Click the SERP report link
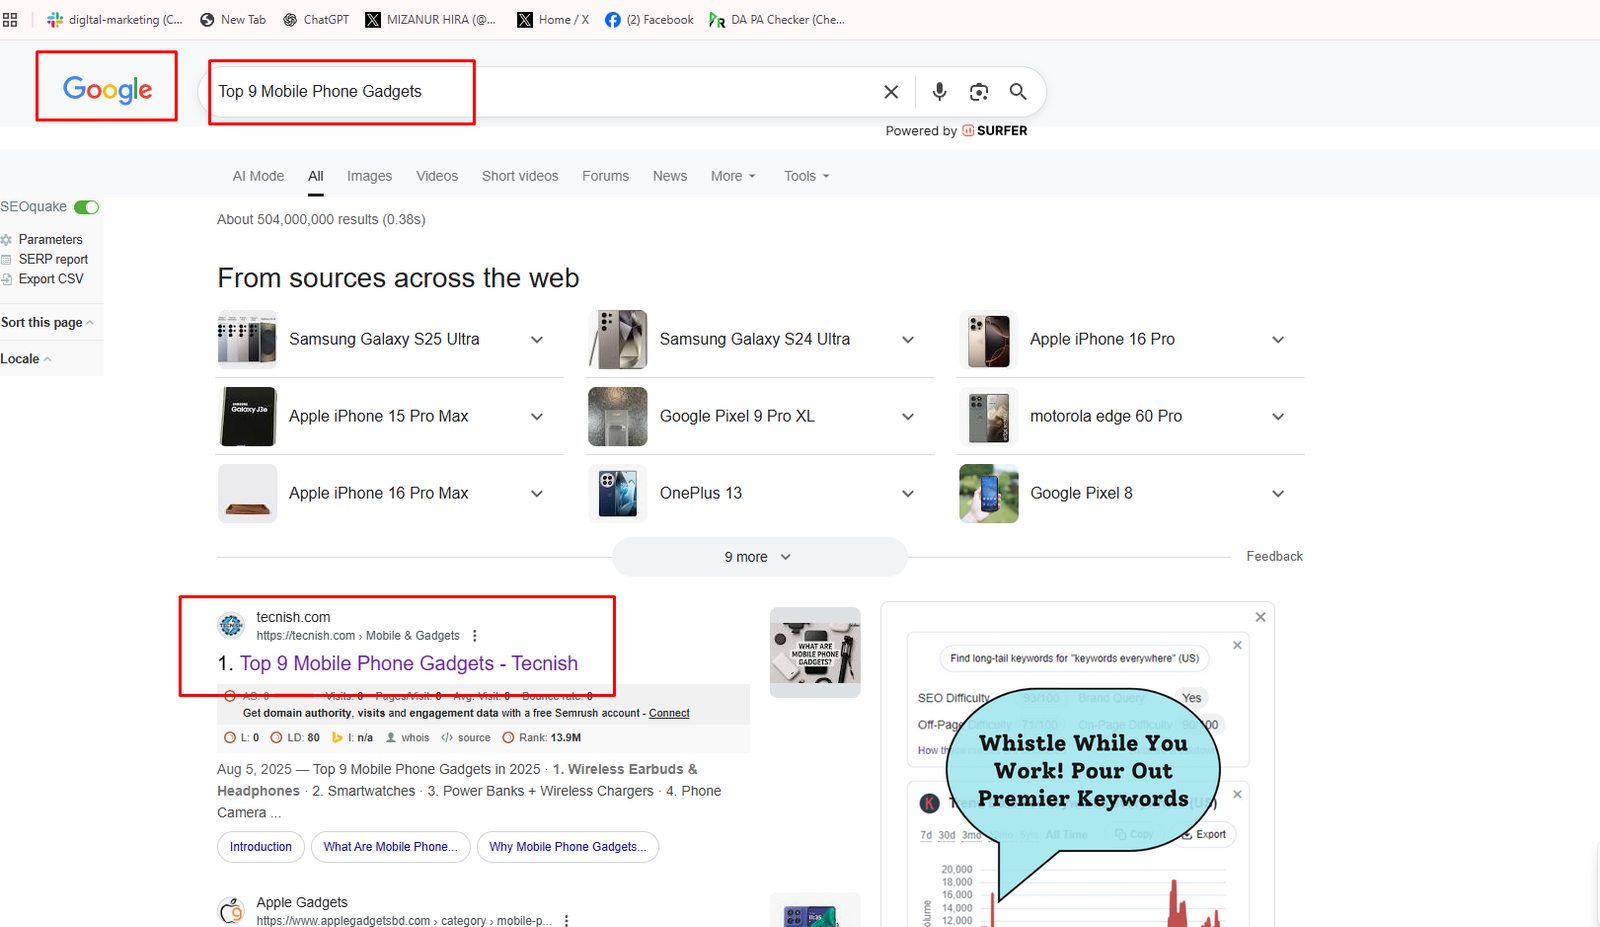The image size is (1600, 927). pos(53,259)
